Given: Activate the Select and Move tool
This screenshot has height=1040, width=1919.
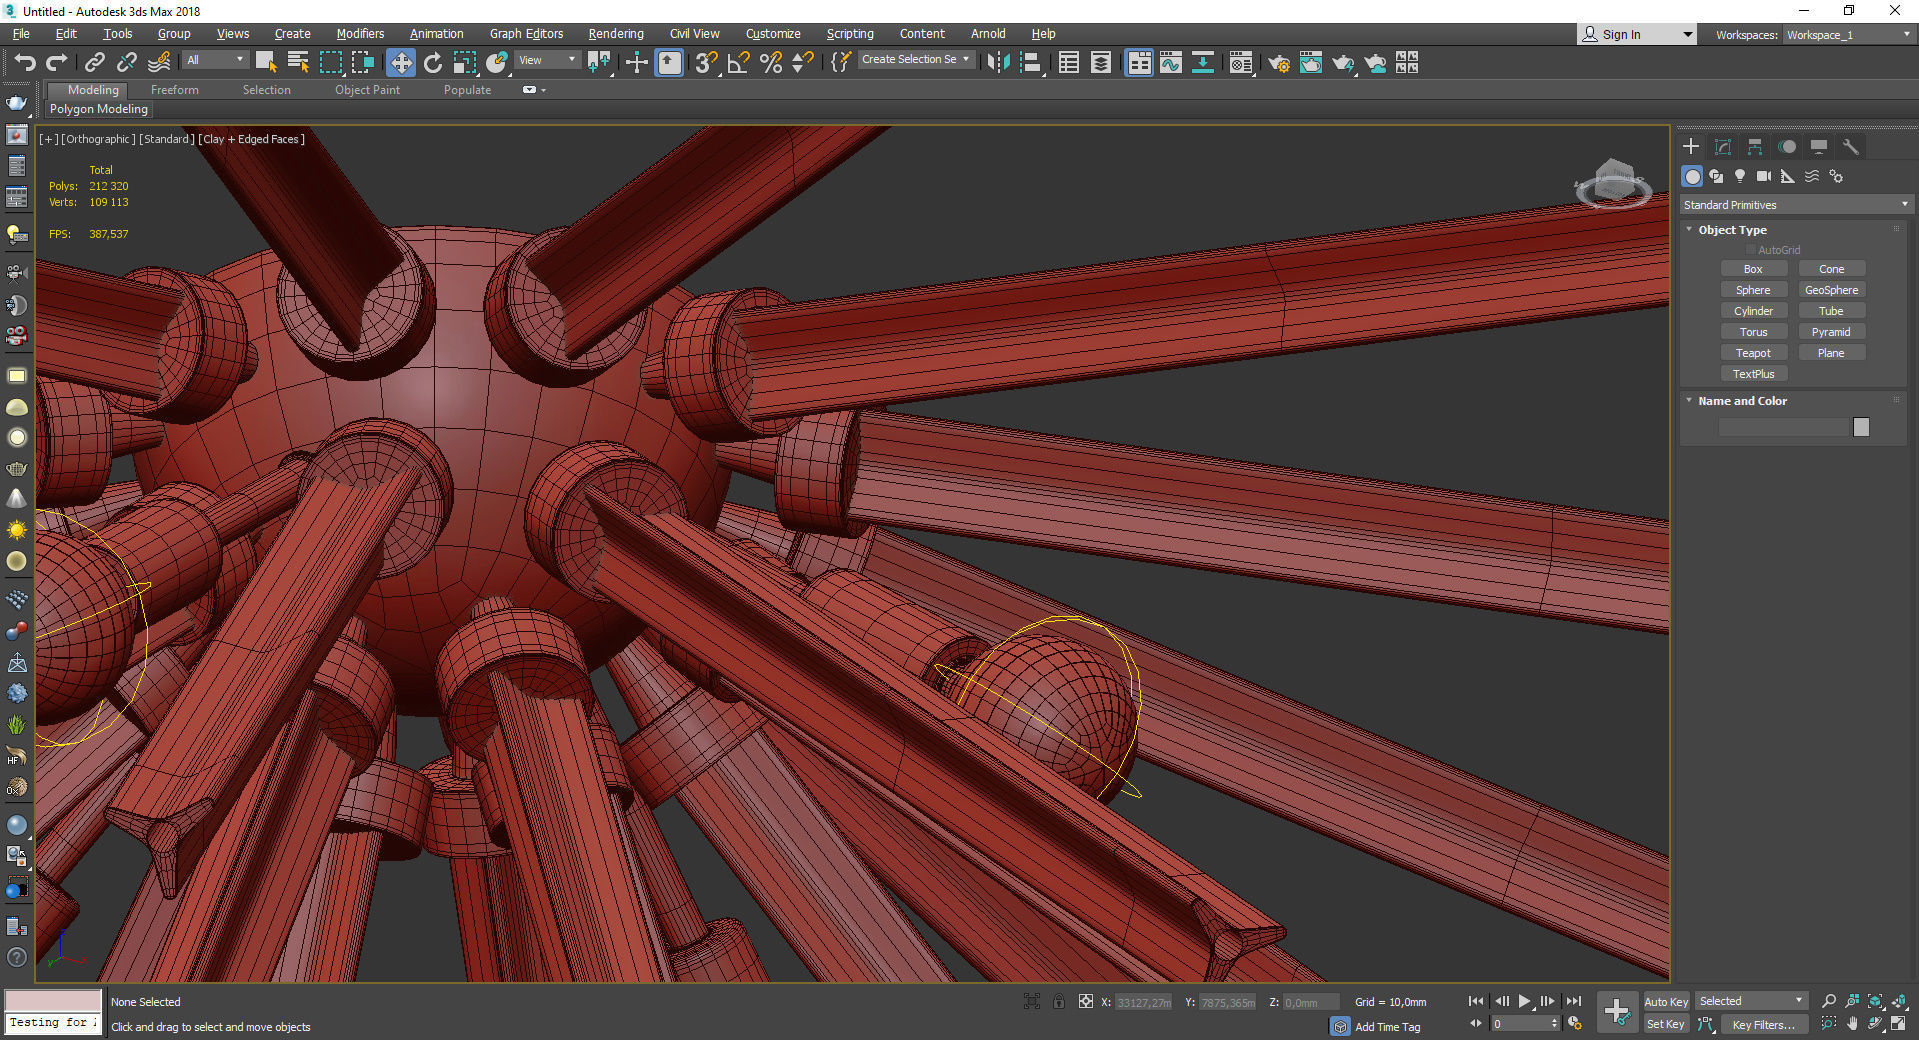Looking at the screenshot, I should 400,63.
